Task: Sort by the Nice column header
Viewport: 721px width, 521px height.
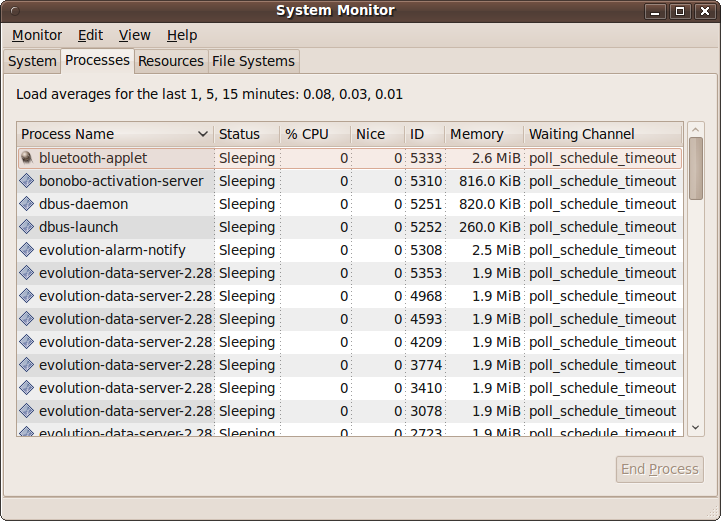Action: point(378,134)
